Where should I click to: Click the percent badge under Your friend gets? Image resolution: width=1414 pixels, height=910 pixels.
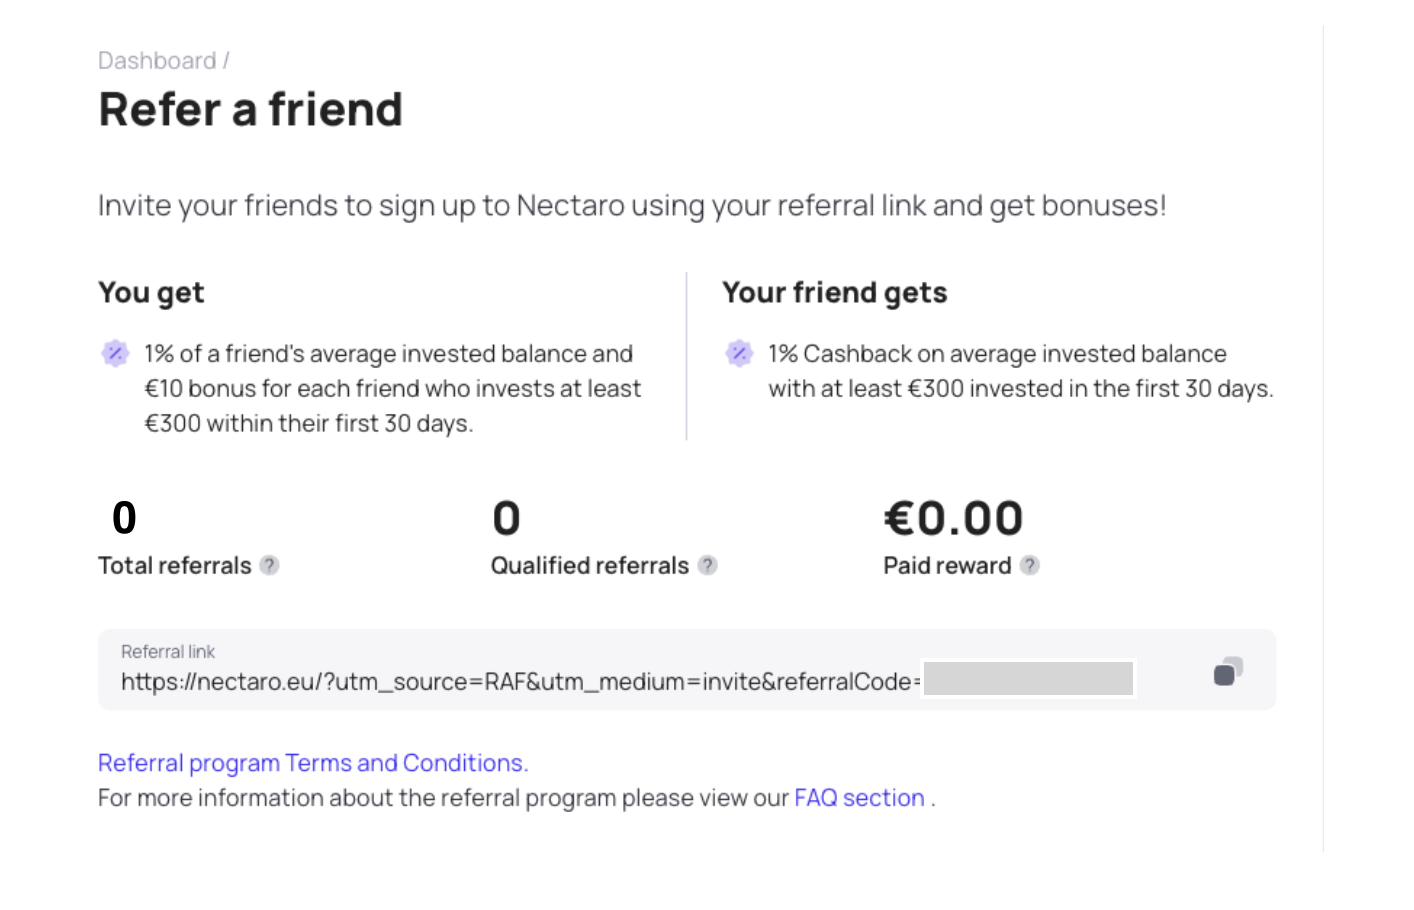(739, 353)
